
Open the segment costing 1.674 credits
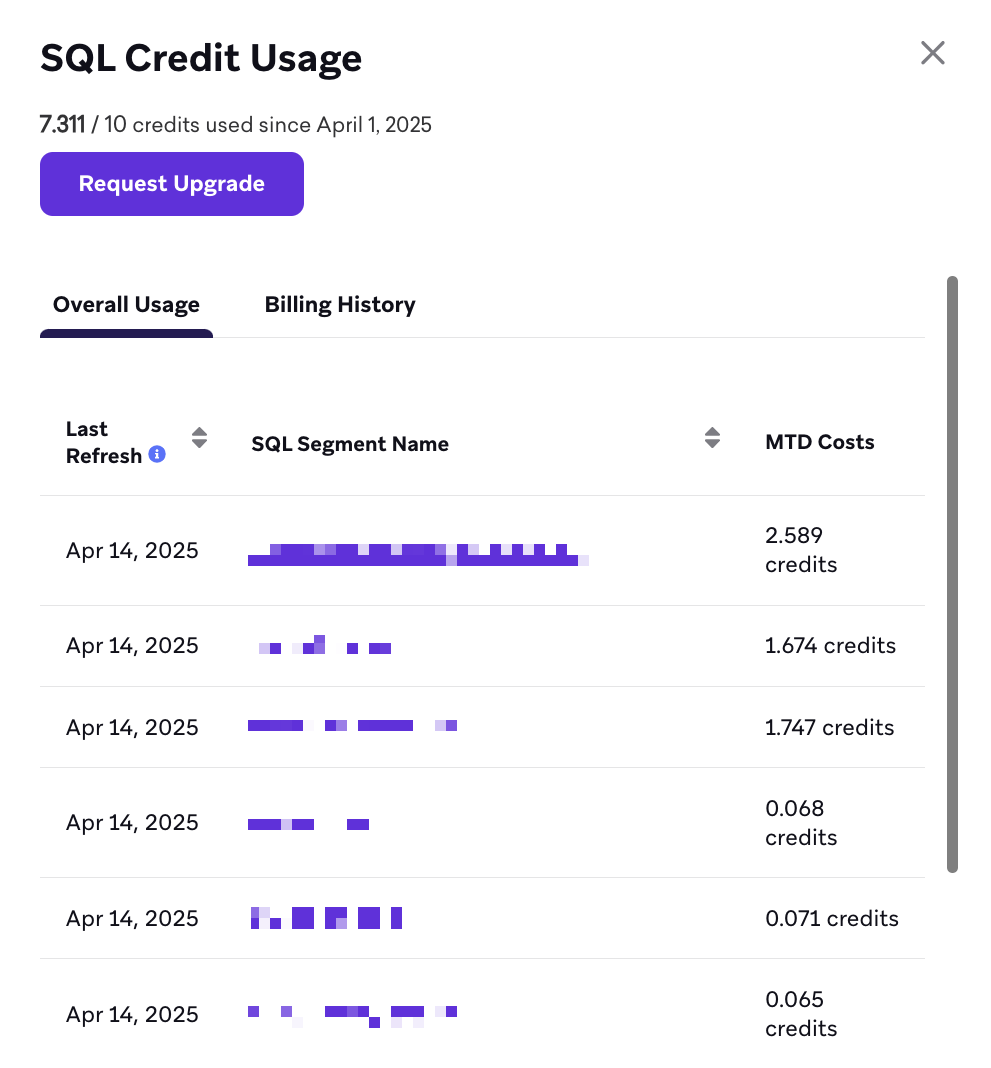pos(325,644)
